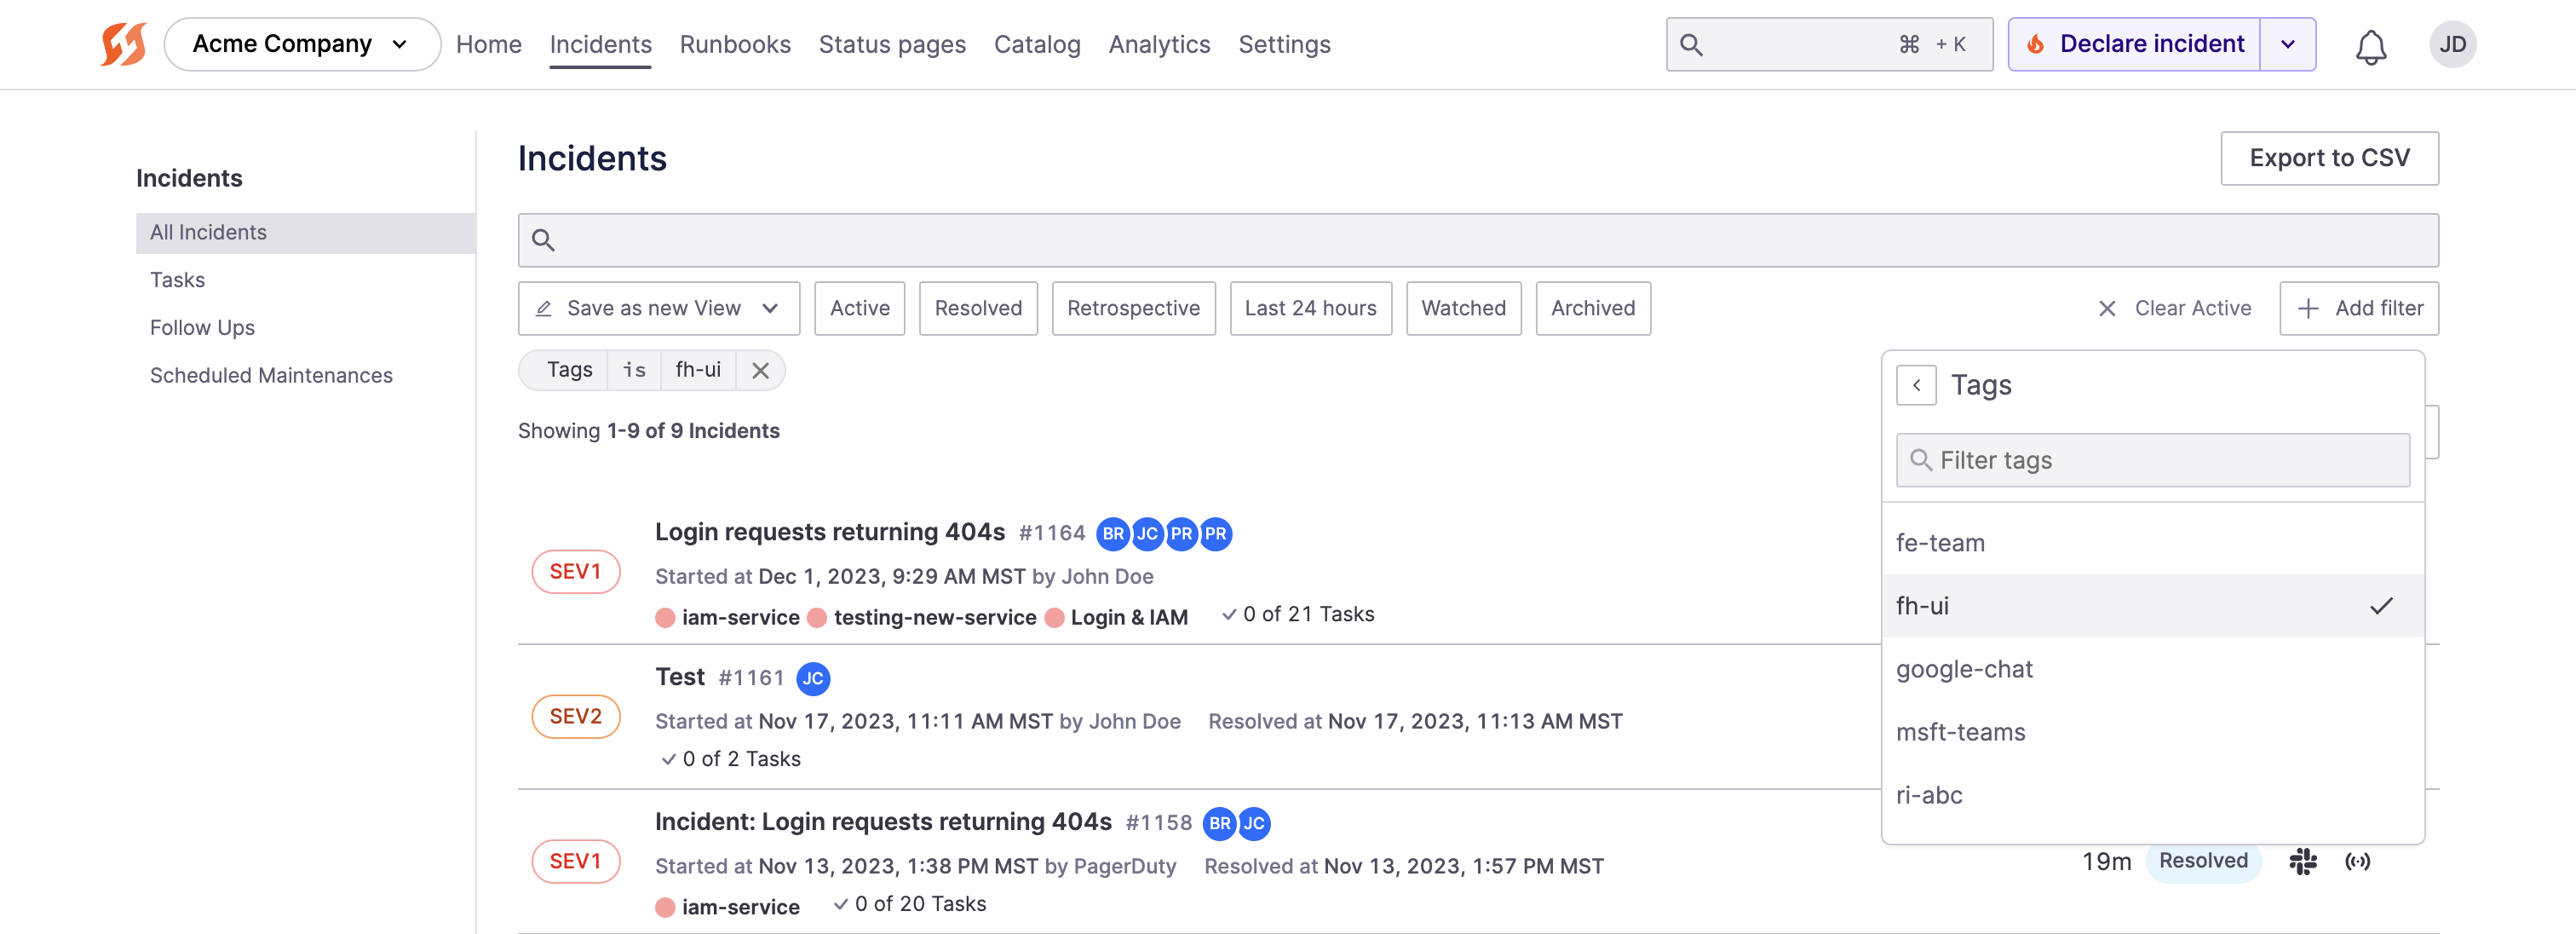This screenshot has height=934, width=2576.
Task: Toggle the Resolved quick filter
Action: point(978,309)
